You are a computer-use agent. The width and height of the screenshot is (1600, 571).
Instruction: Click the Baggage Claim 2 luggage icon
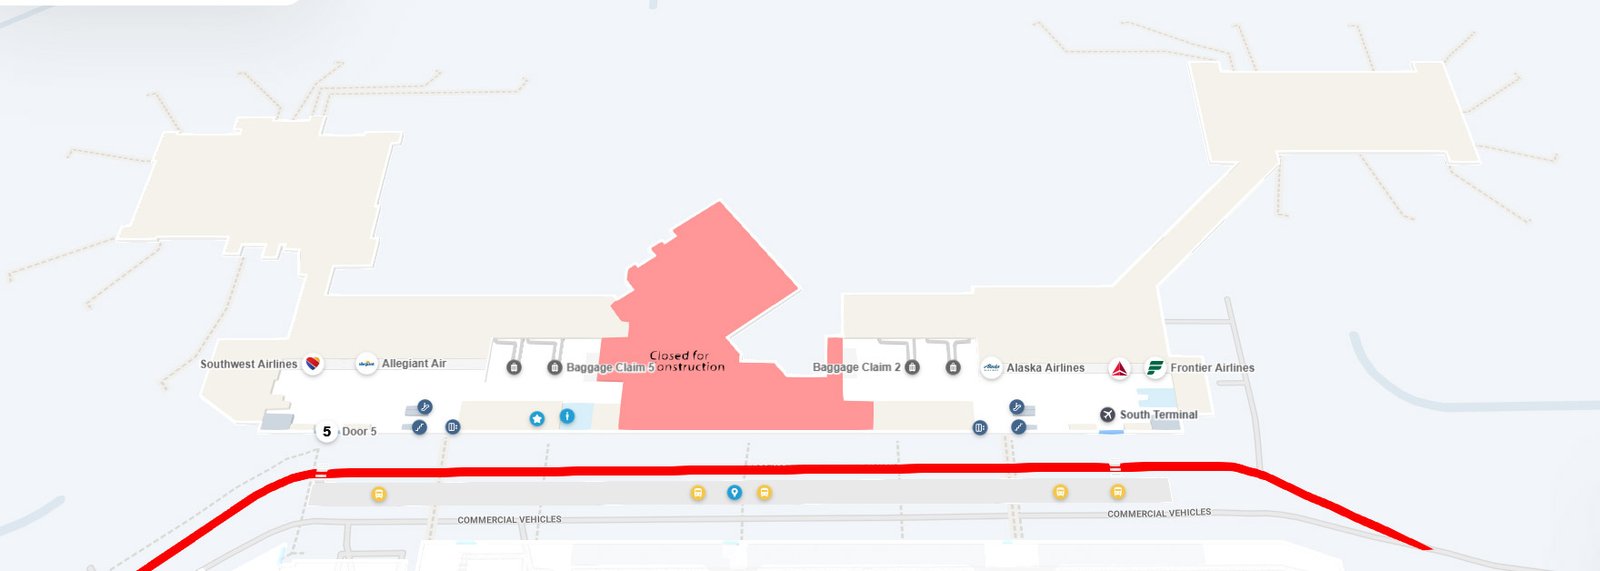pos(912,367)
